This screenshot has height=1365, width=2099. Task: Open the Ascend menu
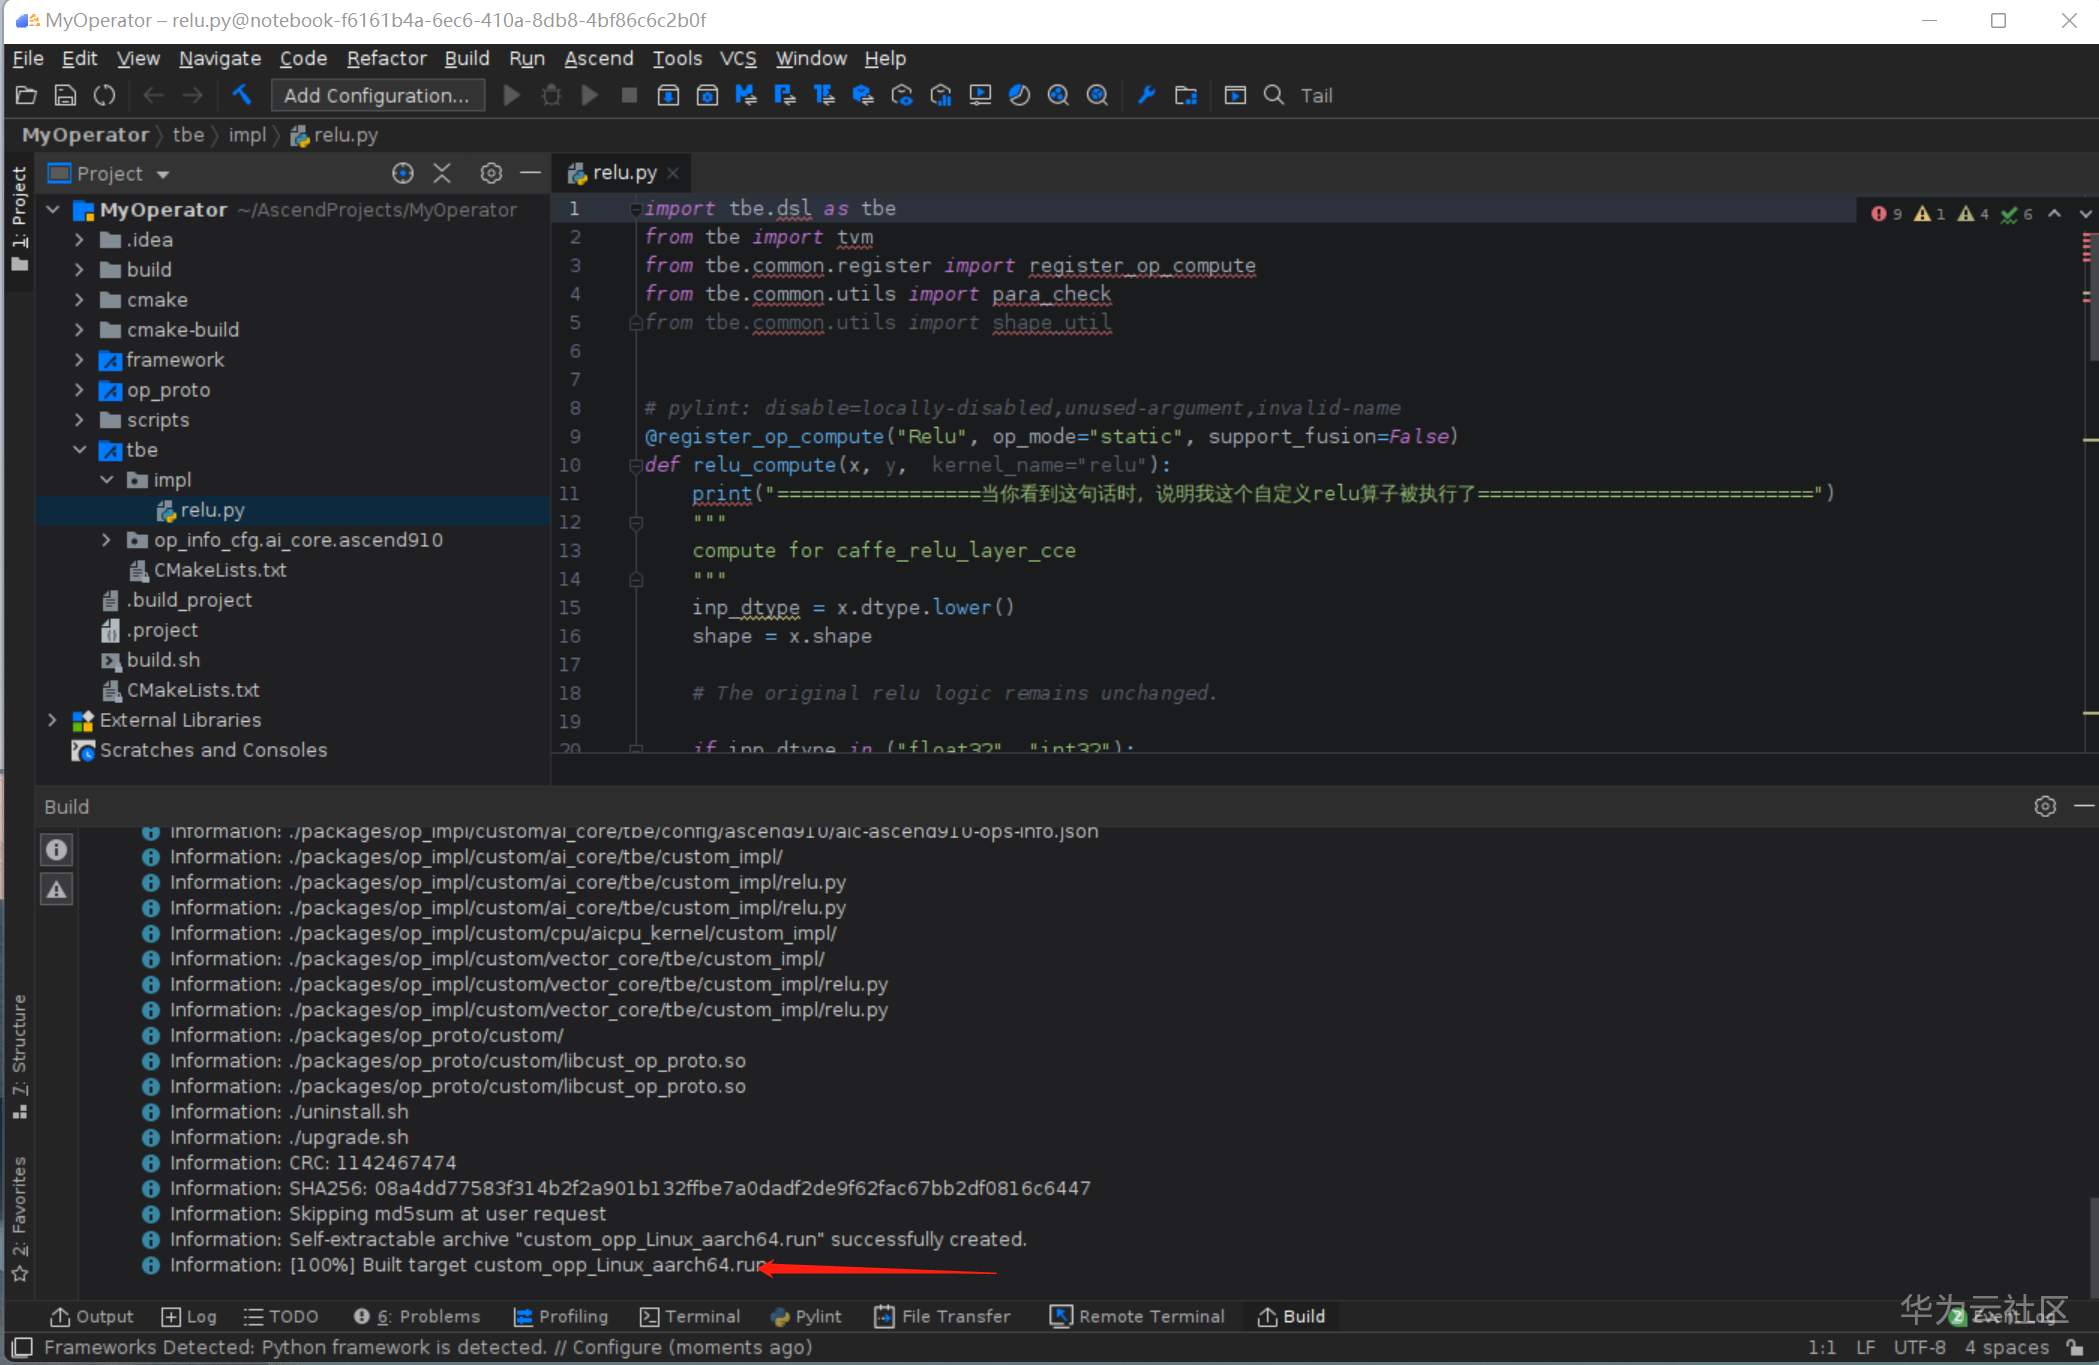598,58
